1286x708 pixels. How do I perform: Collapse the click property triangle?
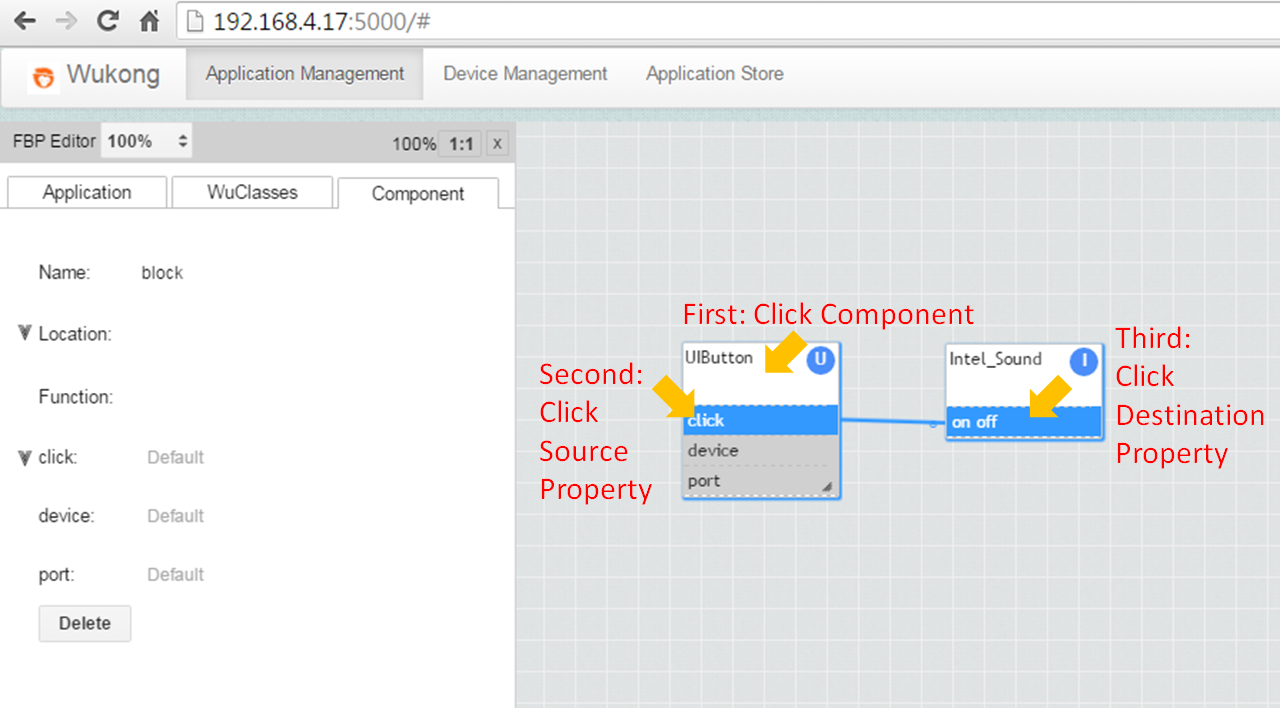[26, 457]
